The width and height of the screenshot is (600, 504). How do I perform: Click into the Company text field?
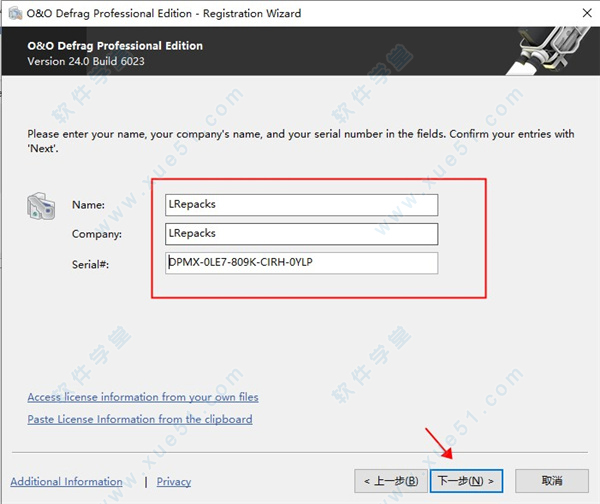coord(302,234)
